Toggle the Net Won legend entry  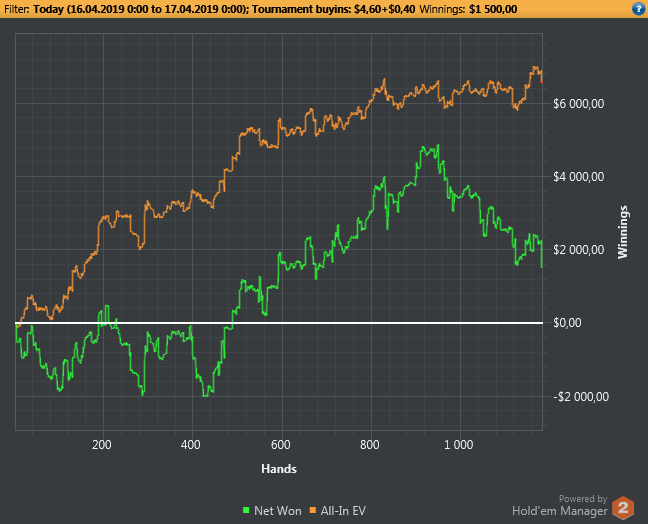tap(272, 511)
